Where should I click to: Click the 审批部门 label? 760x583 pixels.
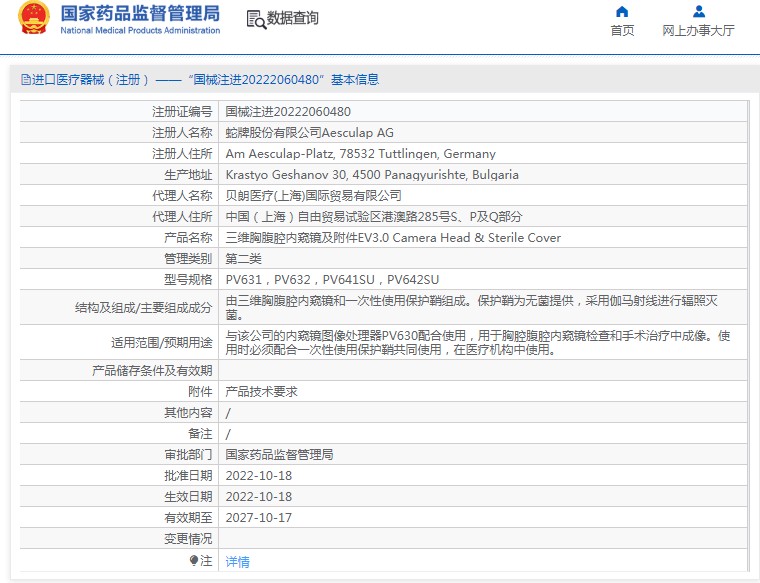[188, 455]
